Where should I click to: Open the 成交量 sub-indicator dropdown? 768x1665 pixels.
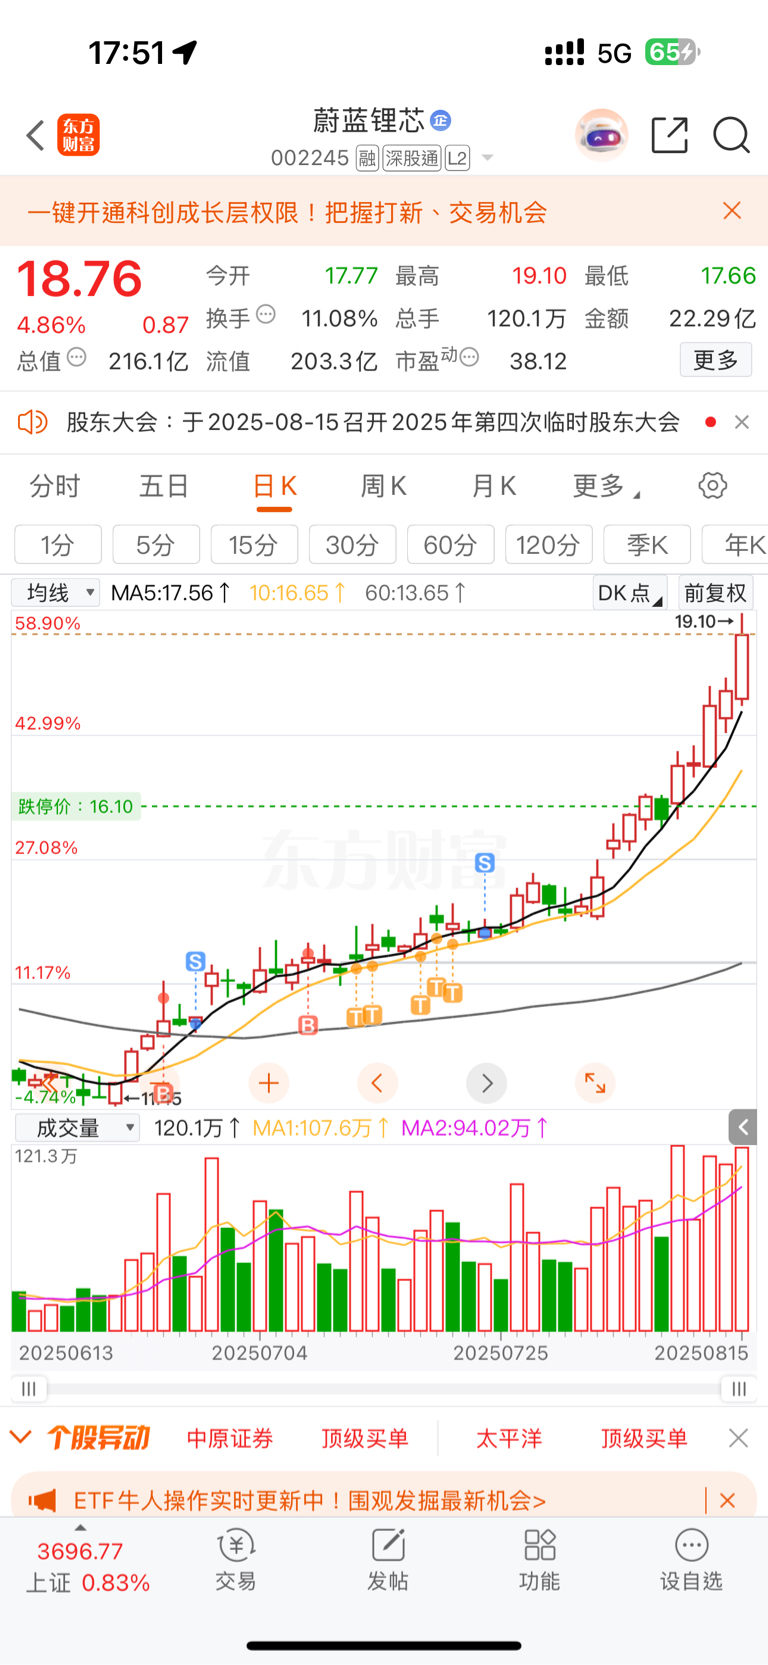(77, 1129)
